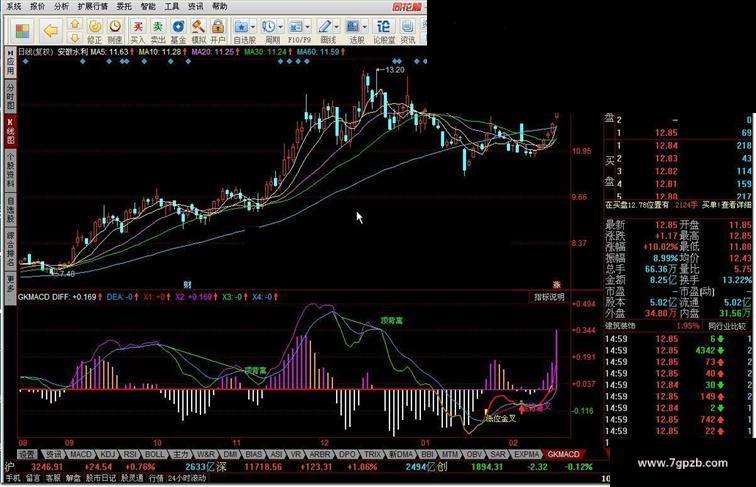Click the colorful home grid icon
This screenshot has width=756, height=487.
22,31
